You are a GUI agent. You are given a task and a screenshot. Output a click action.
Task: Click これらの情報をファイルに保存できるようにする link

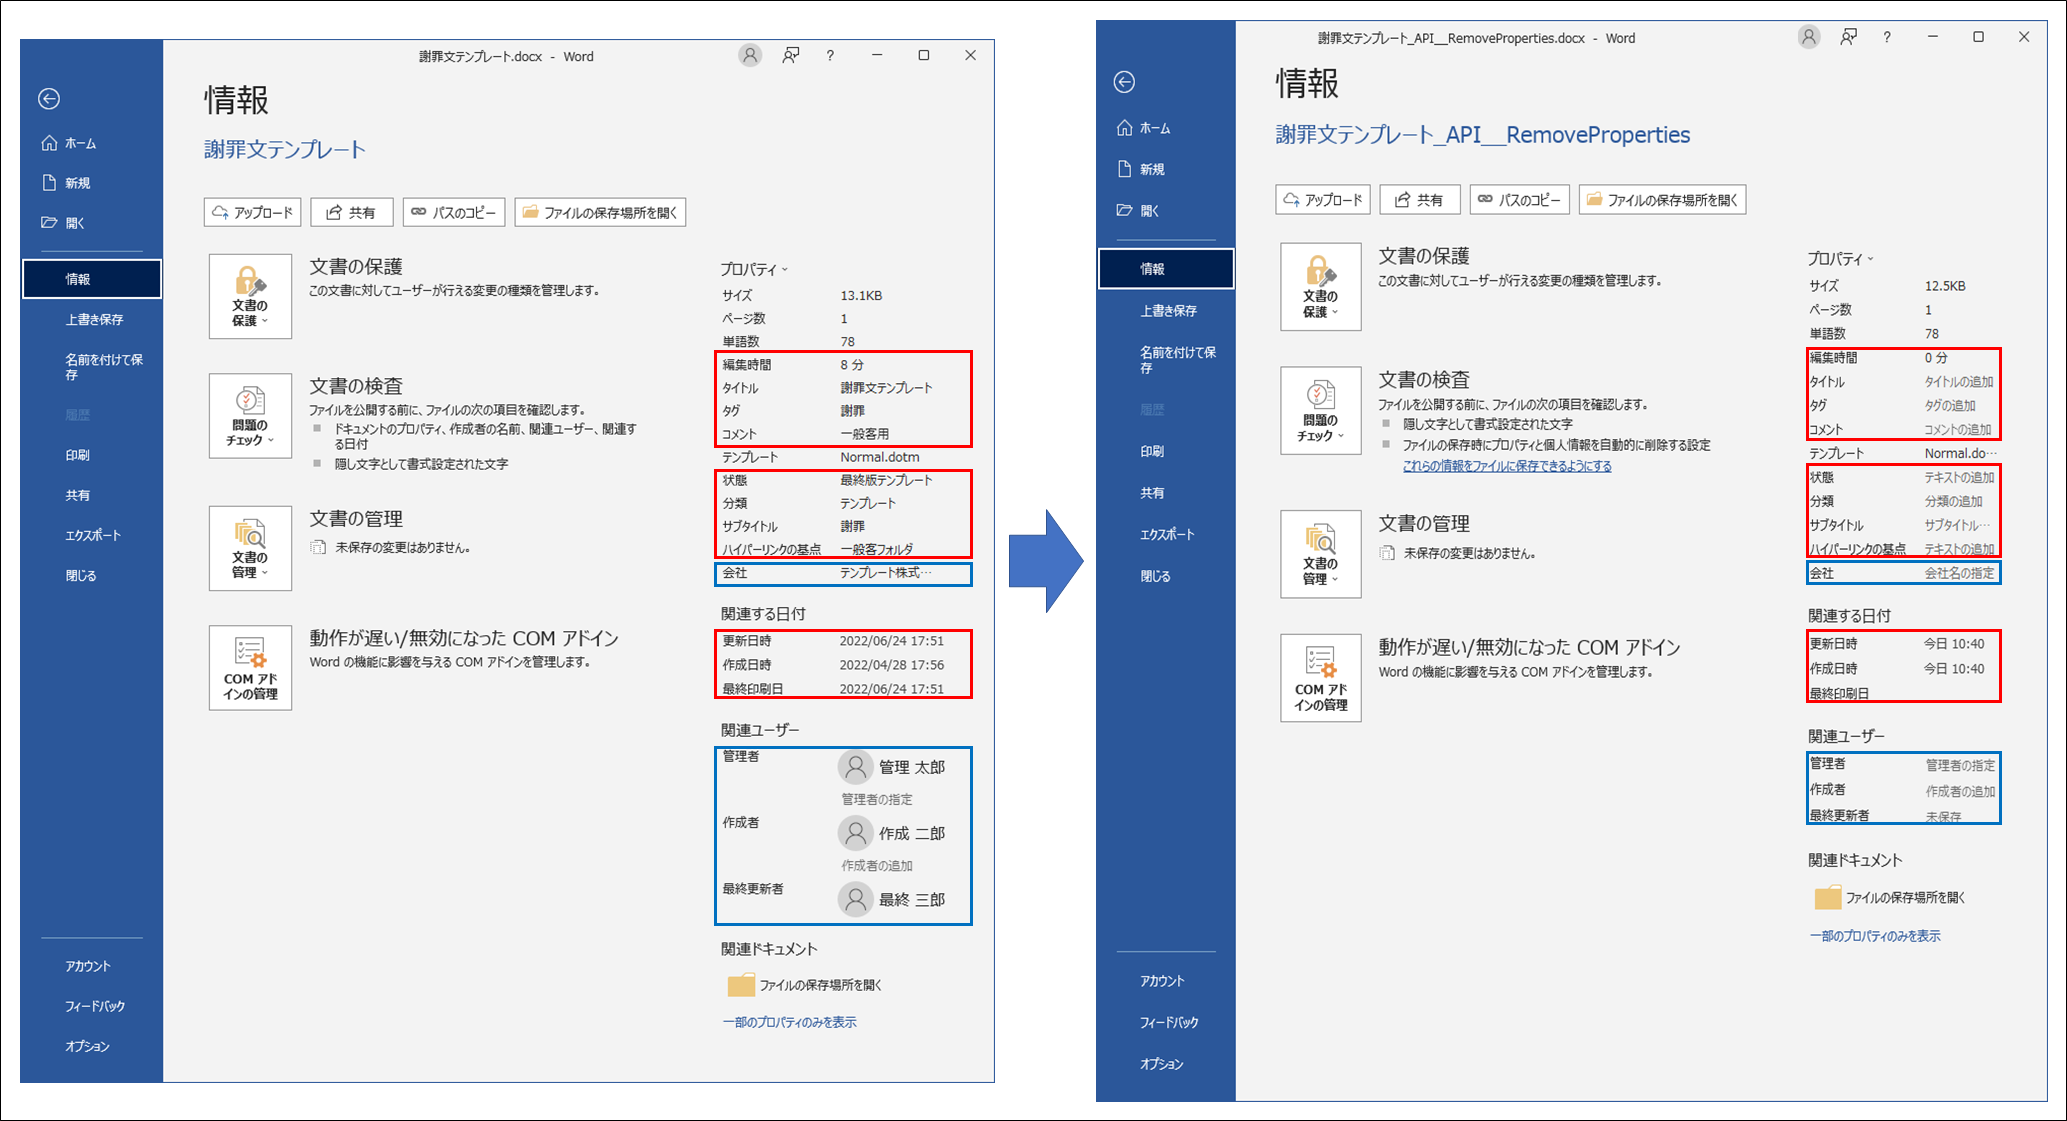tap(1507, 466)
